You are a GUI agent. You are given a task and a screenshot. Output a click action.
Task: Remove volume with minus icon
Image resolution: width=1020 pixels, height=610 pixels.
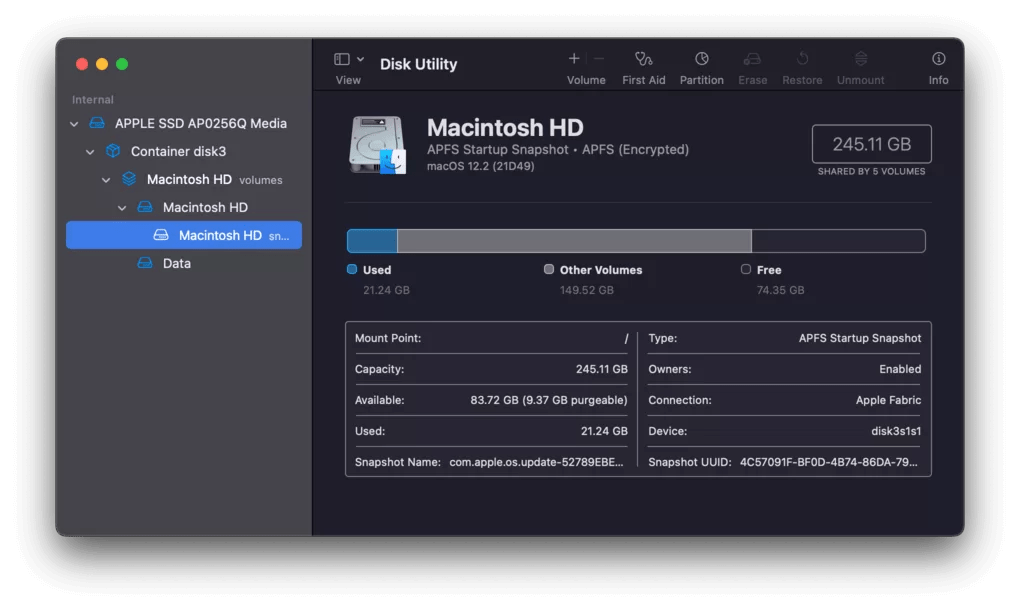pos(599,59)
